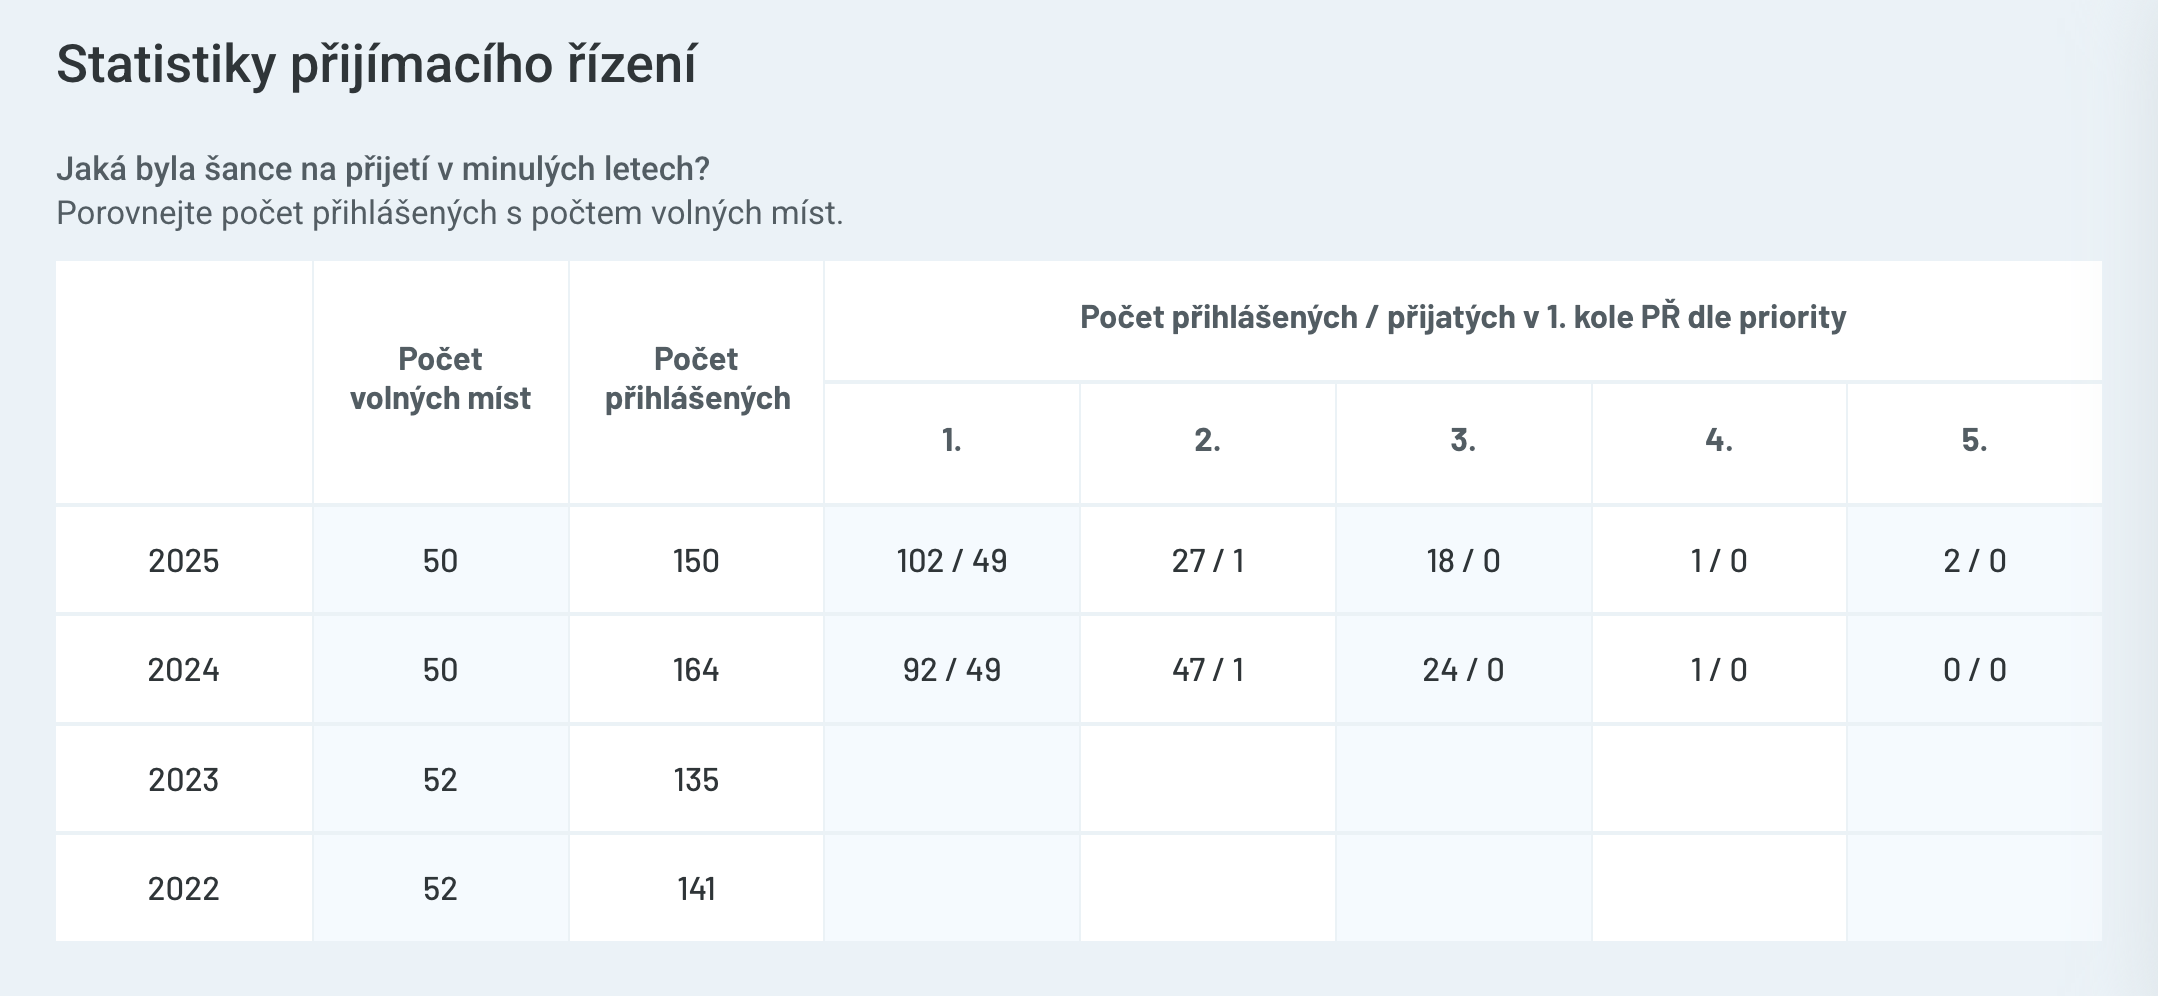Click the priority 5. column header
Image resolution: width=2158 pixels, height=996 pixels.
point(1974,440)
